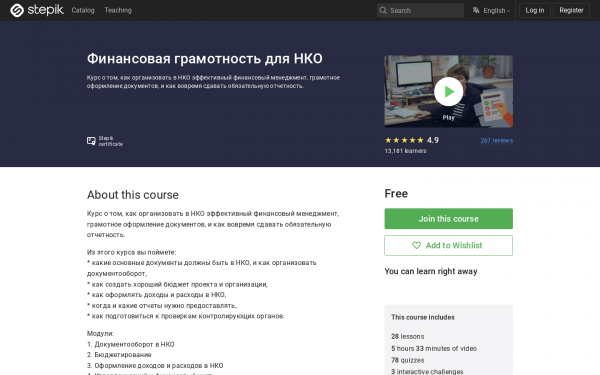This screenshot has height=375, width=600.
Task: Click 5 hours 33 minutes of video
Action: click(x=434, y=348)
